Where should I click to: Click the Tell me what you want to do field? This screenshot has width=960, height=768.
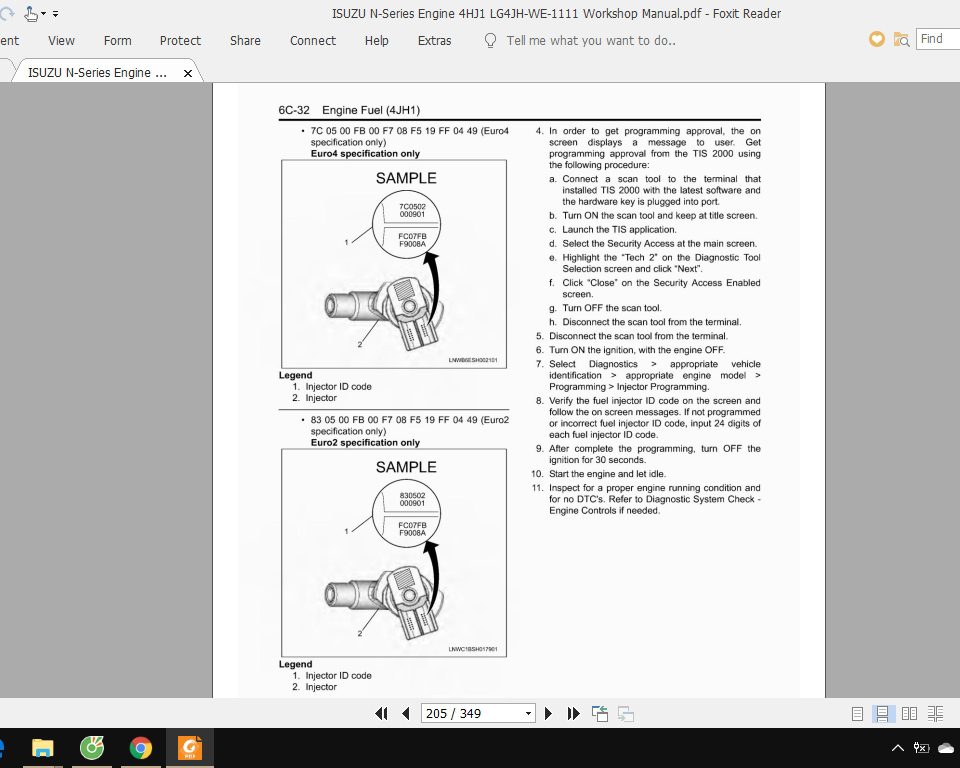[x=590, y=40]
